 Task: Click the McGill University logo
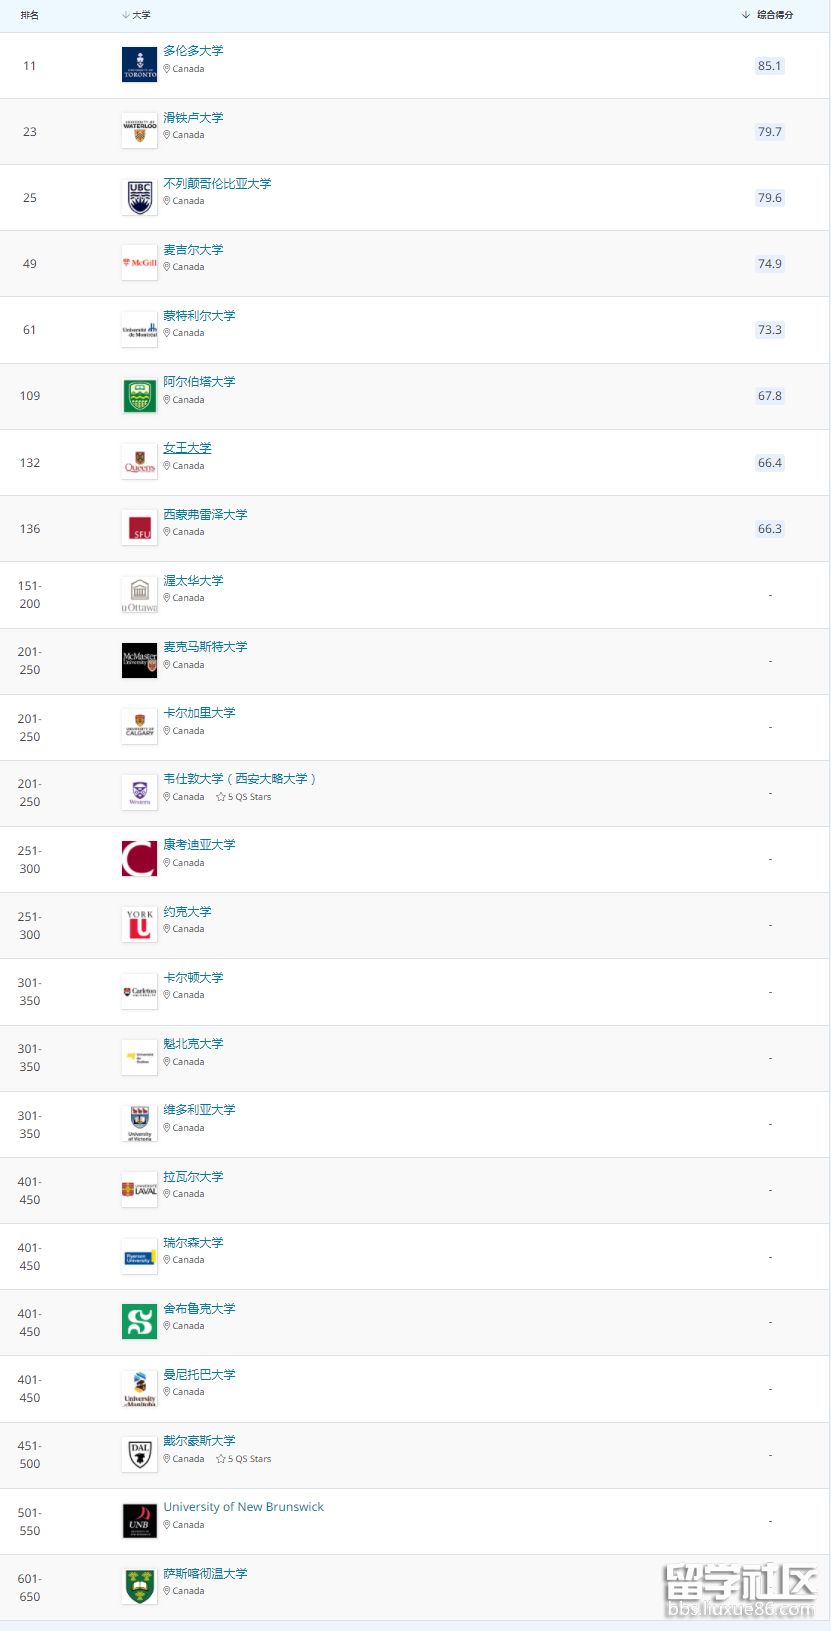point(139,263)
